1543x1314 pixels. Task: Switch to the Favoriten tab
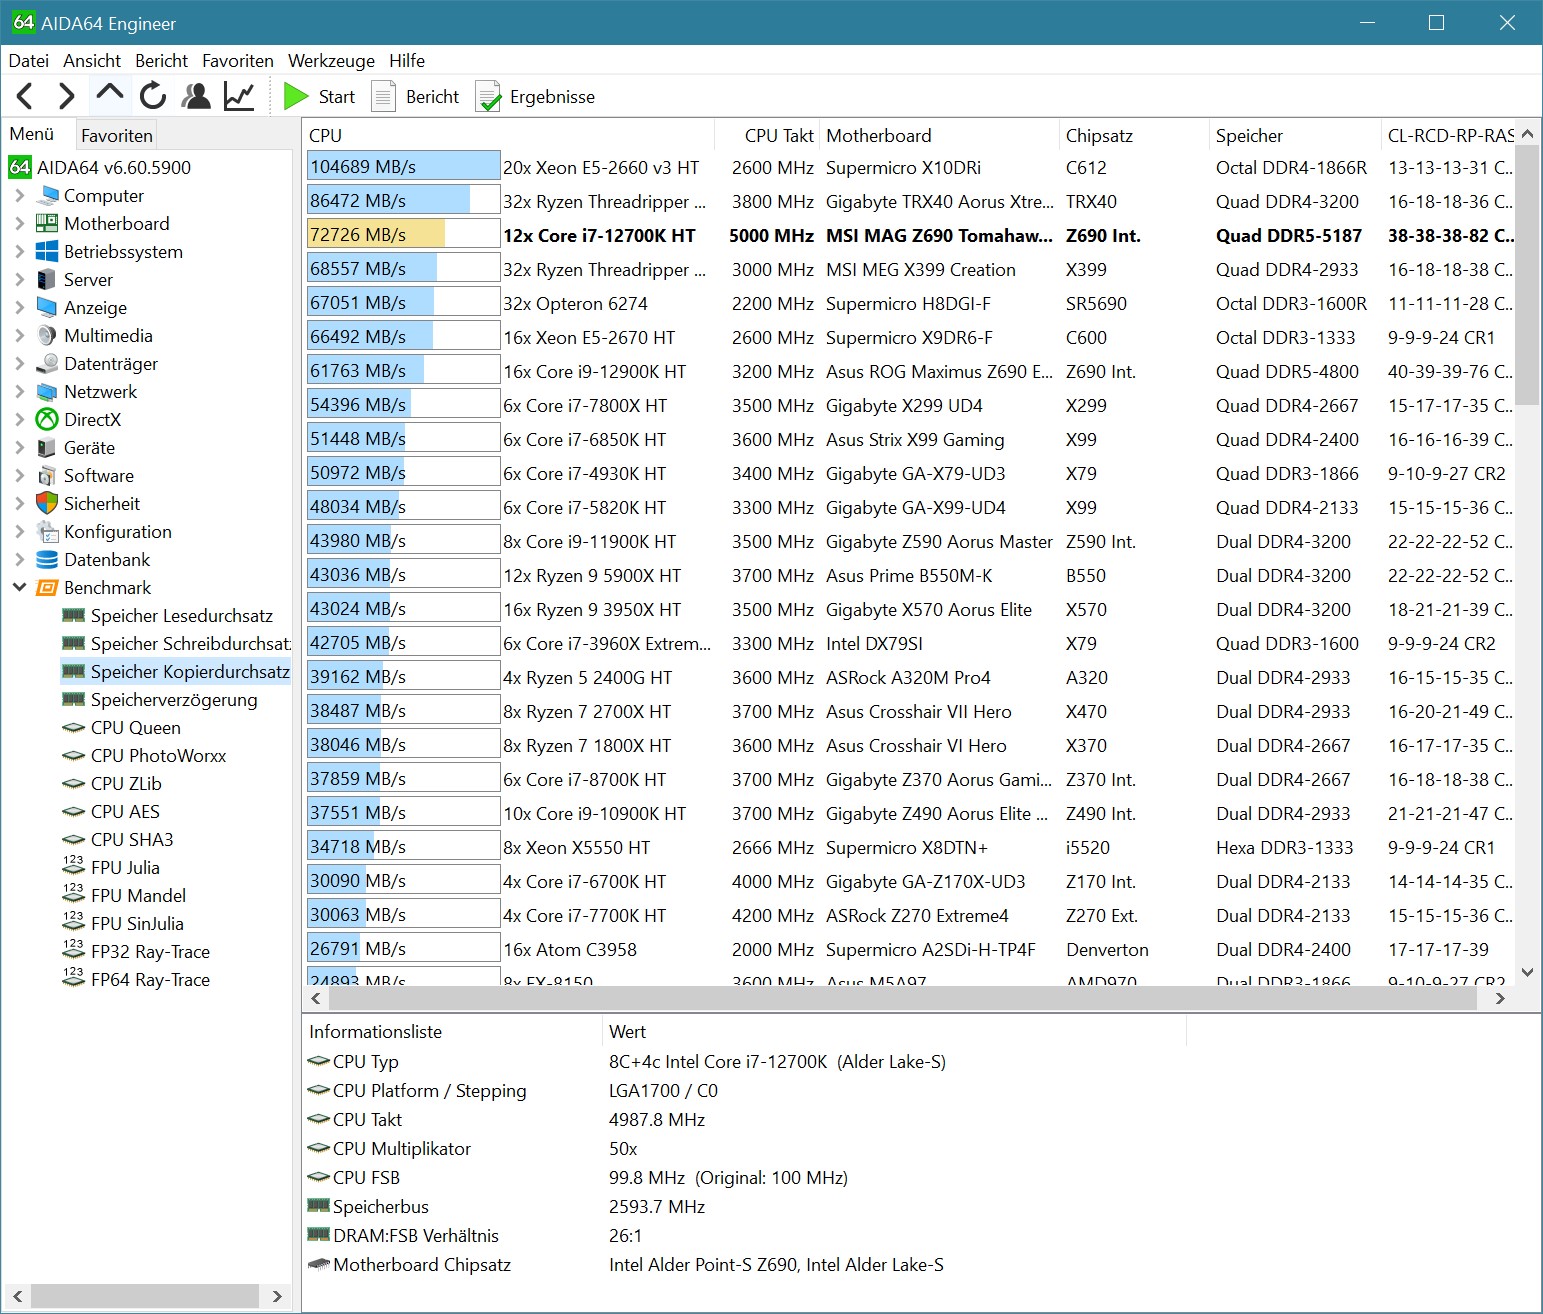click(x=117, y=135)
